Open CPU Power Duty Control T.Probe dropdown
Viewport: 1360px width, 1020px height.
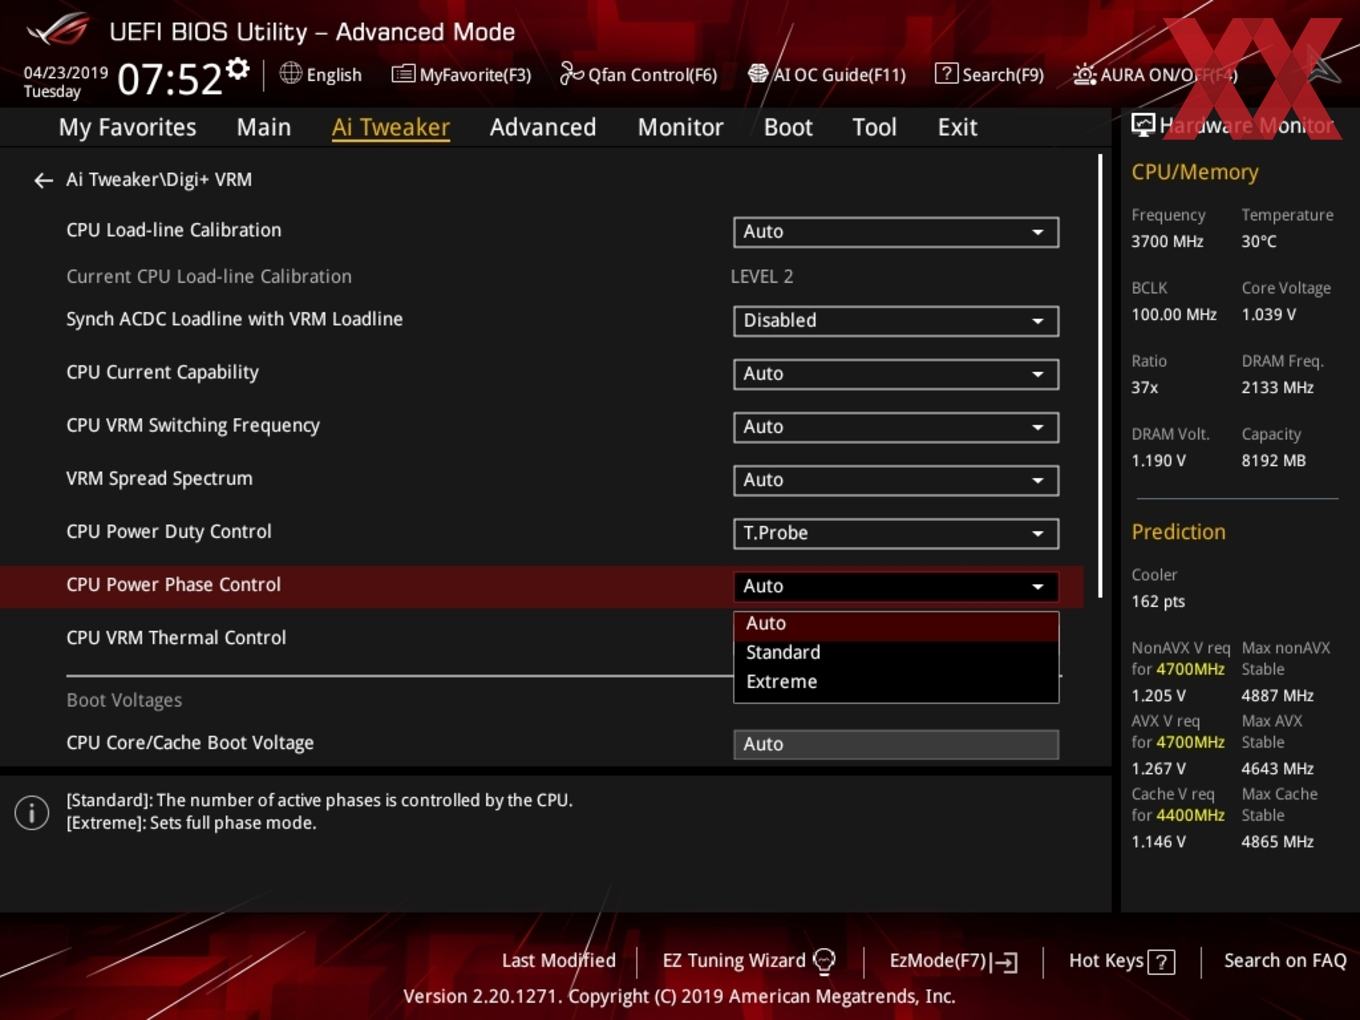[896, 533]
